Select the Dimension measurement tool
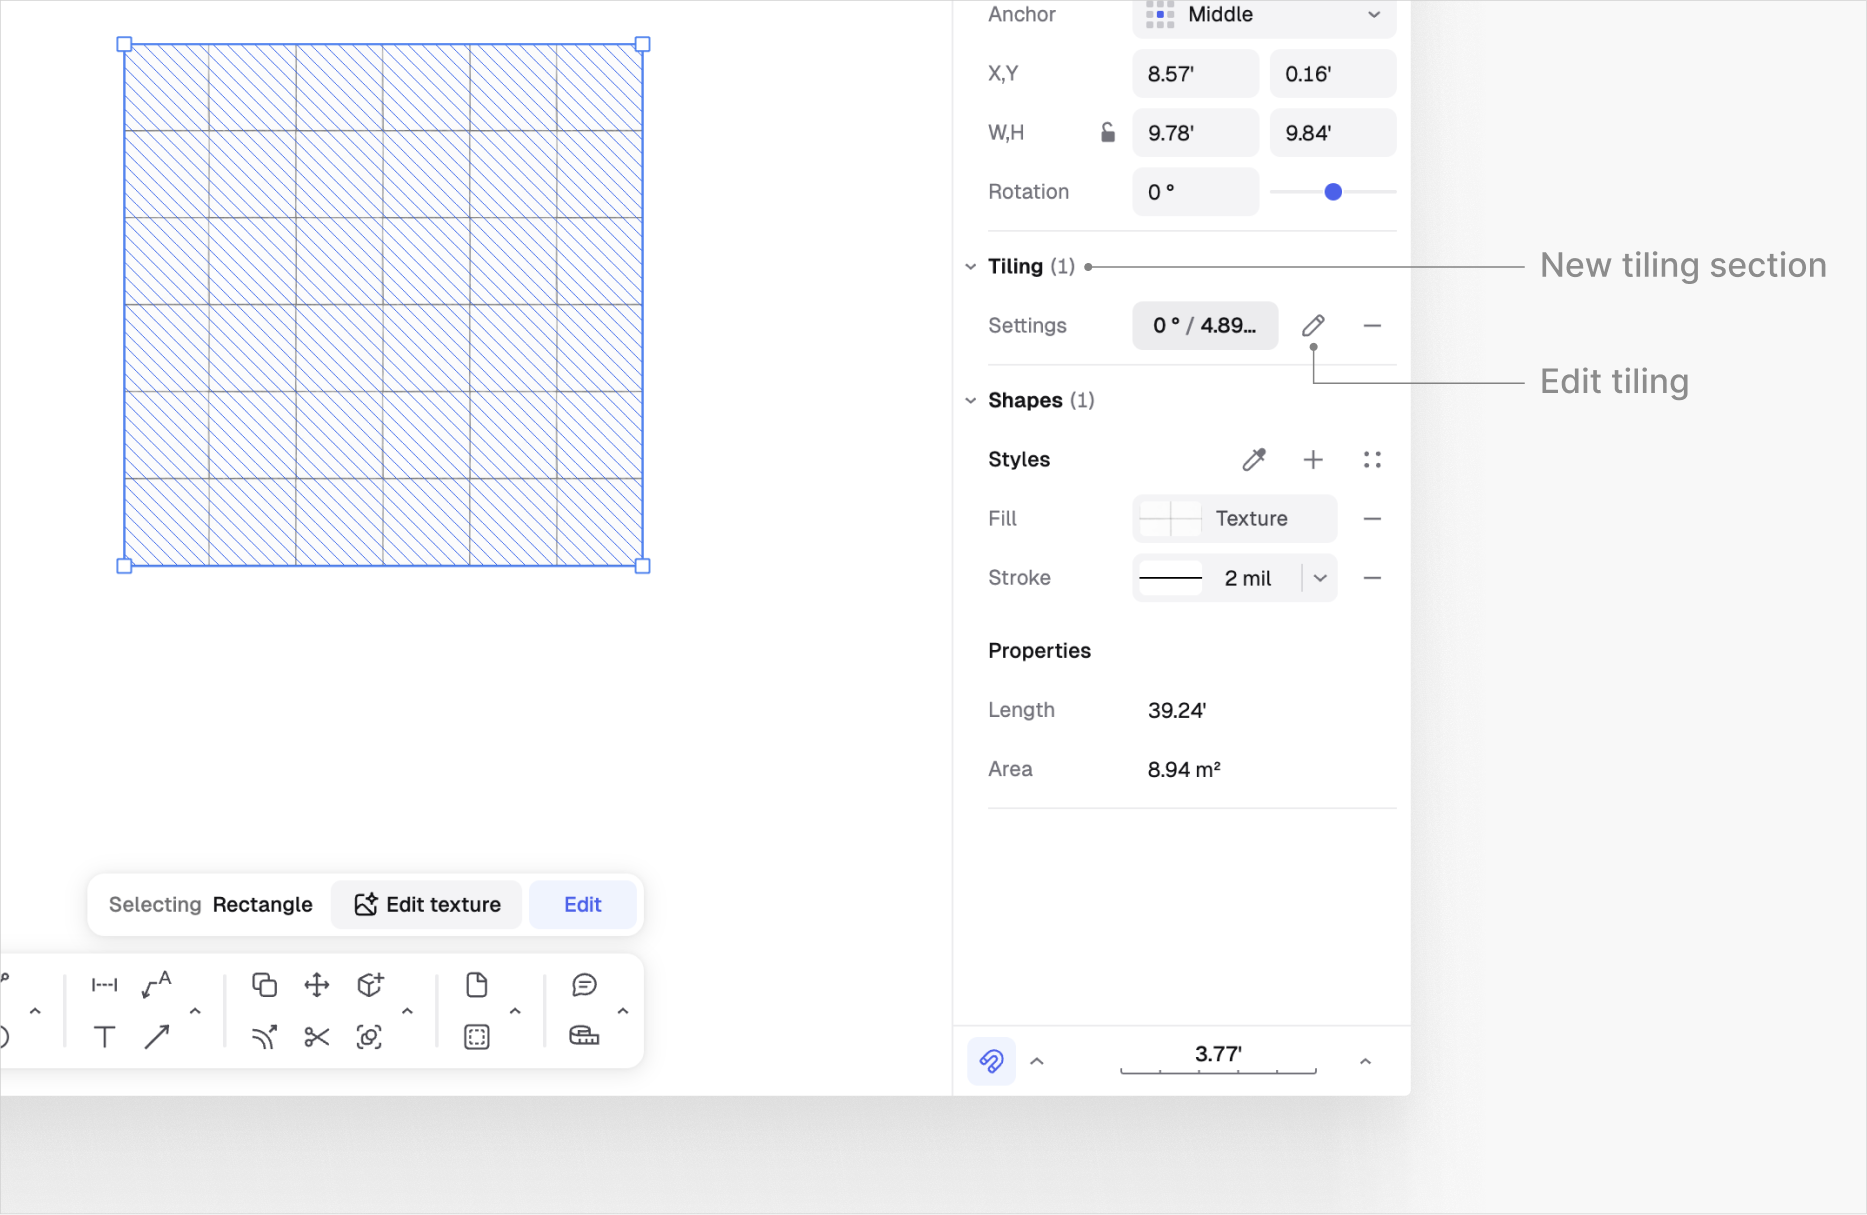Viewport: 1867px width, 1215px height. tap(104, 985)
